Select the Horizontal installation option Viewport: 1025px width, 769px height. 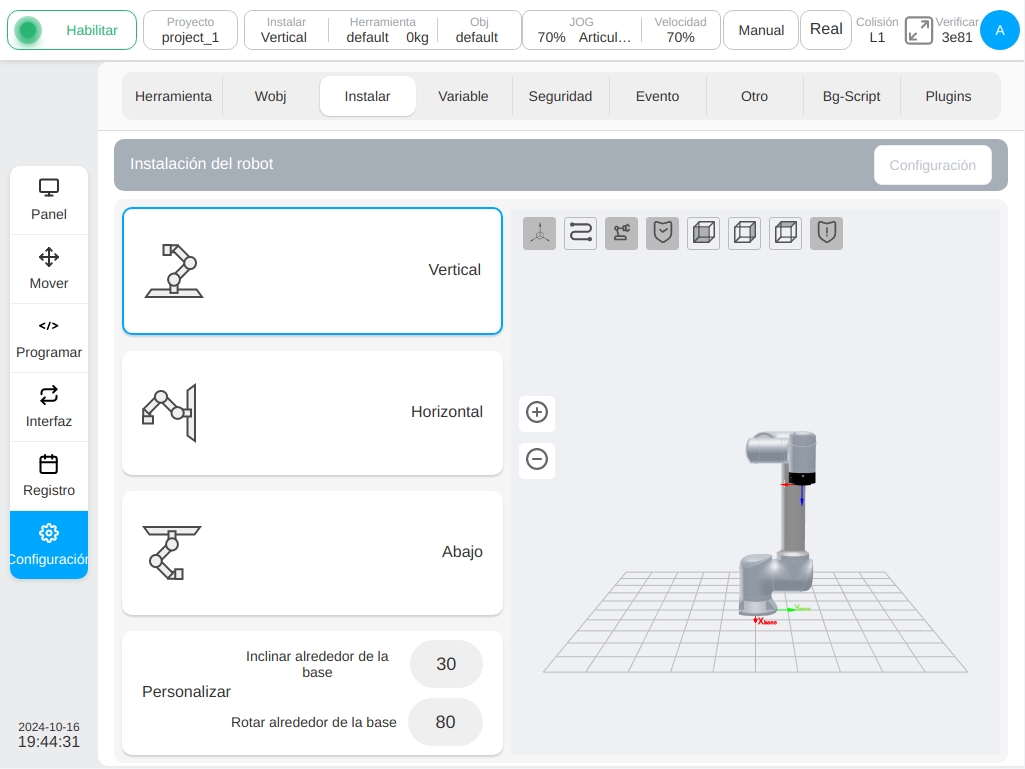point(312,413)
